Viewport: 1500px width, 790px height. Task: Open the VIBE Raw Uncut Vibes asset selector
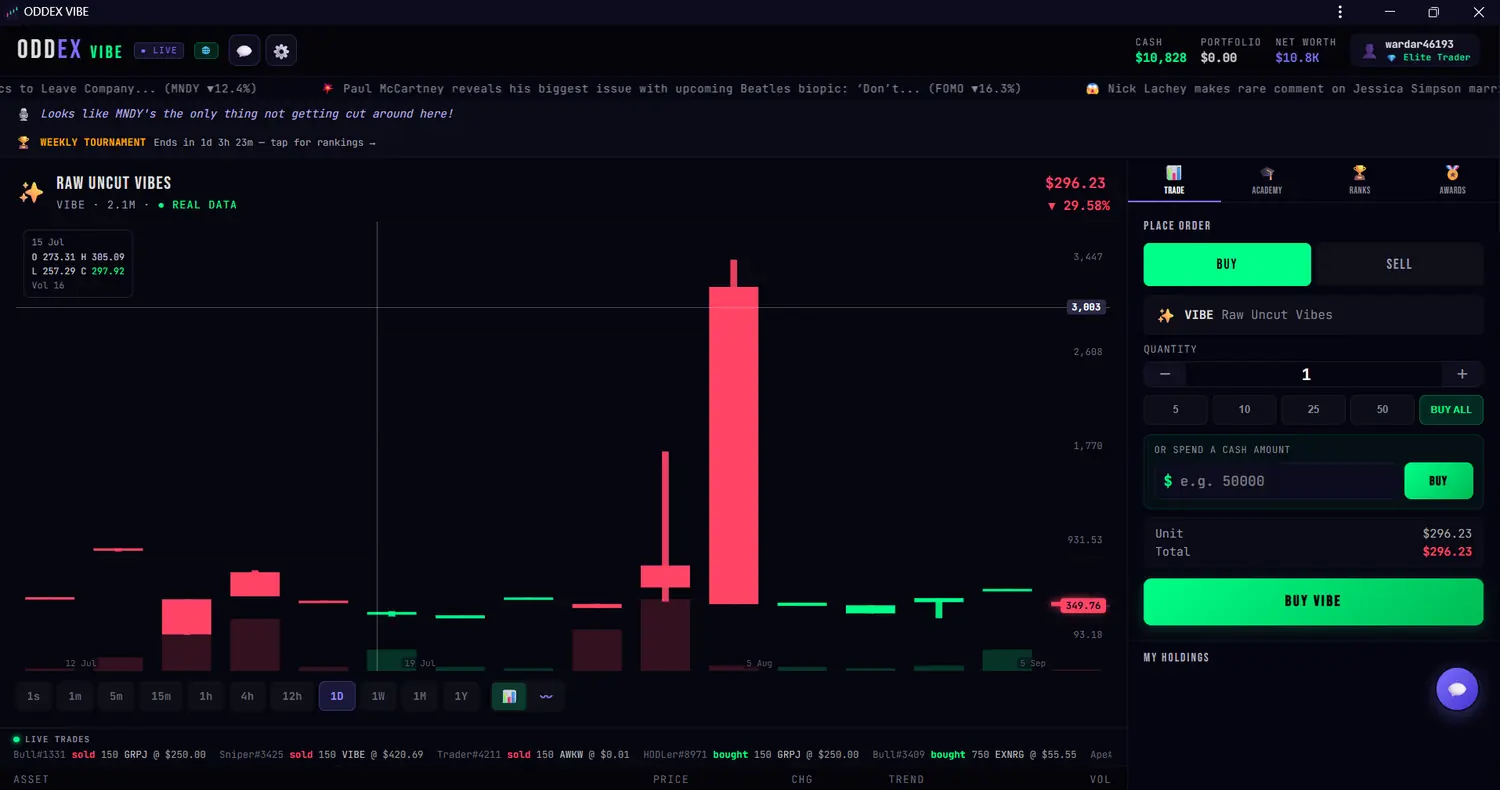point(1313,315)
